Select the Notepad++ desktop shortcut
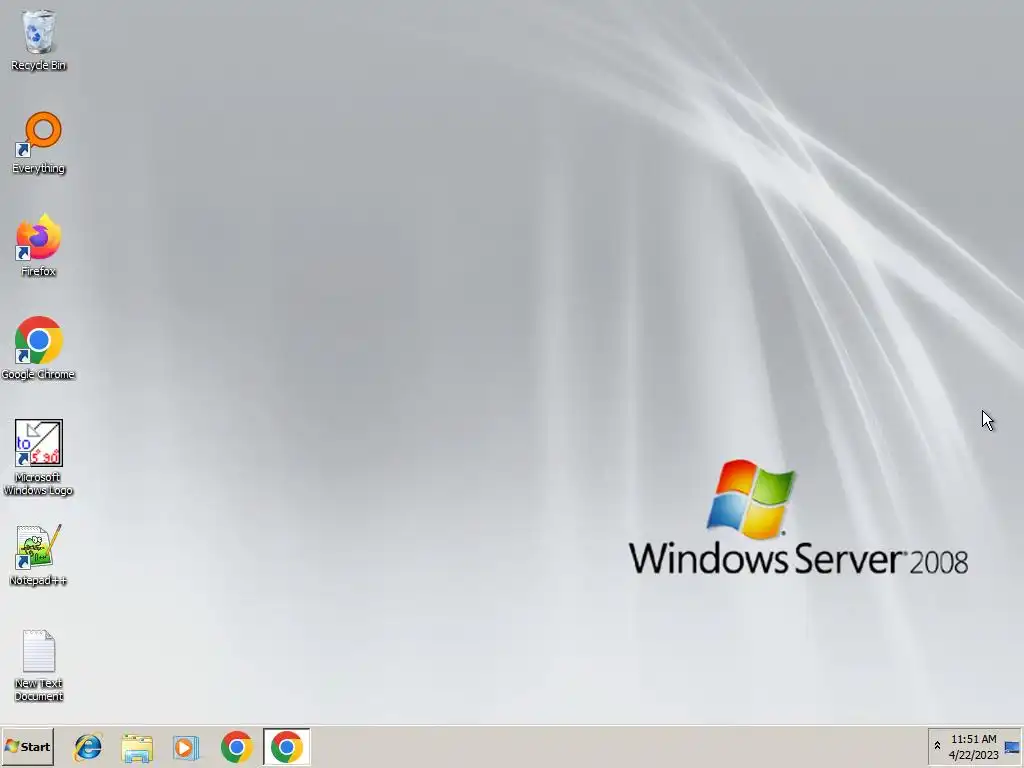 point(39,555)
